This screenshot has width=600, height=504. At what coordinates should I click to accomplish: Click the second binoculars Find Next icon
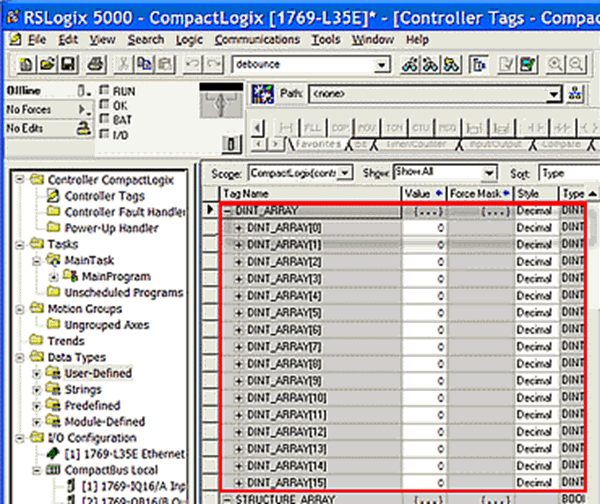click(430, 64)
